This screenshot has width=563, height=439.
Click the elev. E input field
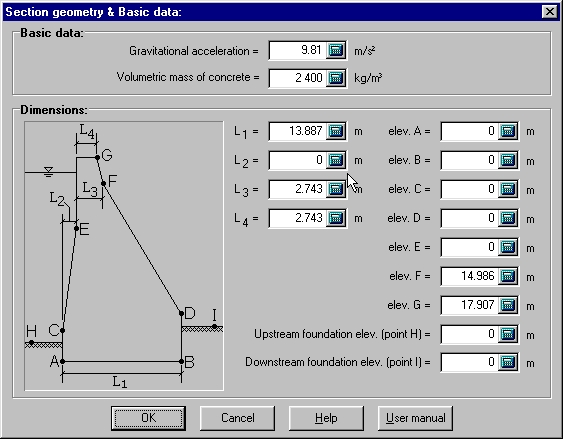[x=470, y=247]
